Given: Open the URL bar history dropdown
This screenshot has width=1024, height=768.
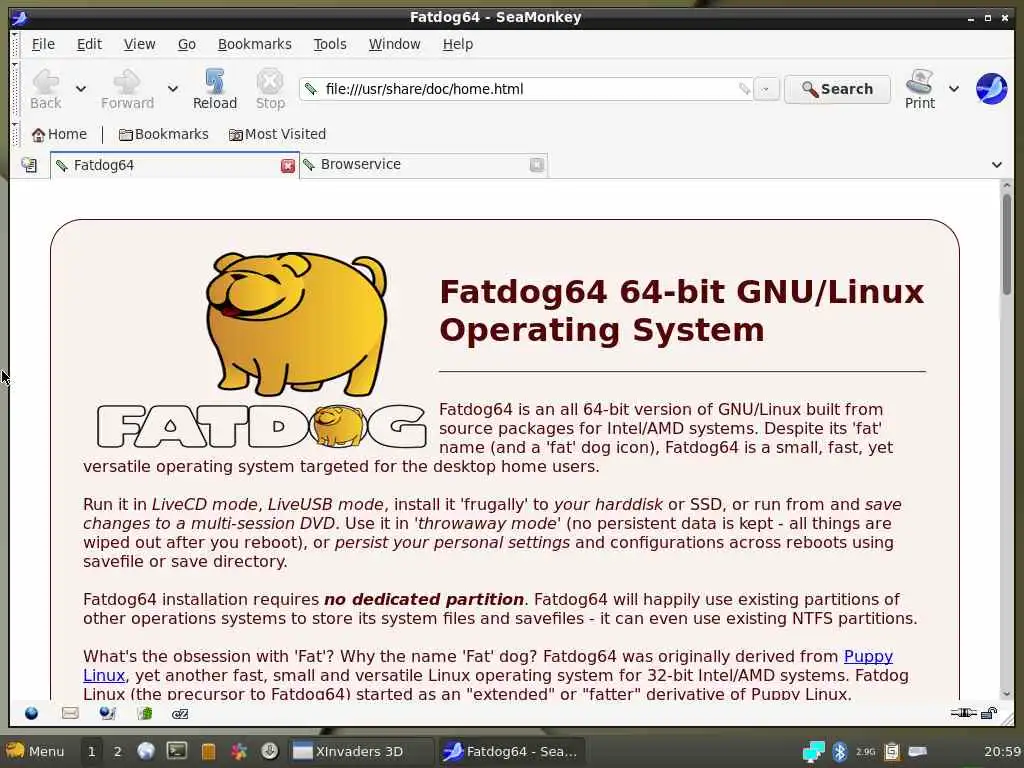Looking at the screenshot, I should 766,89.
